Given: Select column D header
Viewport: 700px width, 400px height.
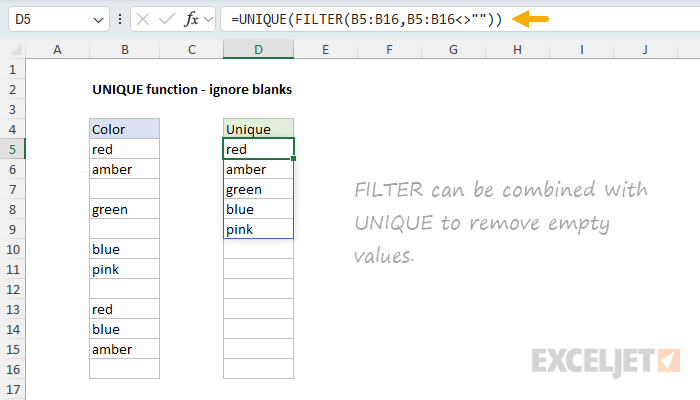Looking at the screenshot, I should (258, 50).
